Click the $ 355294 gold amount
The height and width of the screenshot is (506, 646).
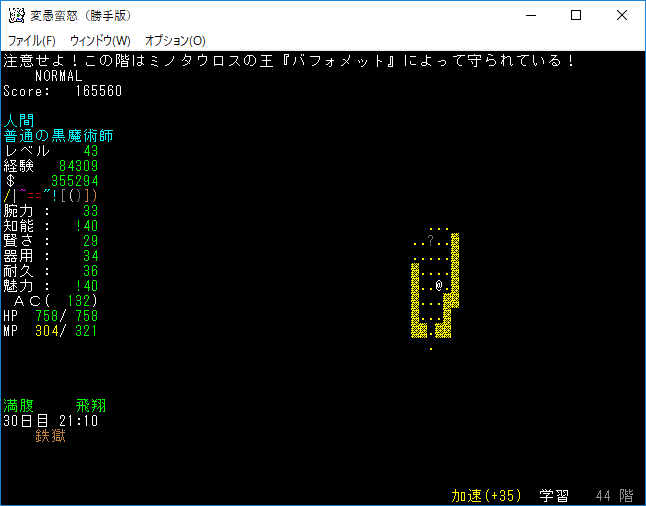(x=51, y=181)
